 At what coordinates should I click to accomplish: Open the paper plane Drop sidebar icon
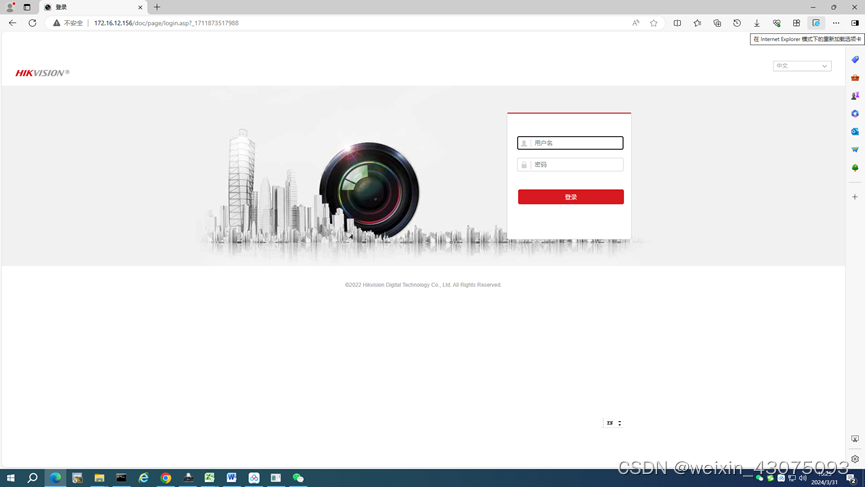pyautogui.click(x=855, y=149)
